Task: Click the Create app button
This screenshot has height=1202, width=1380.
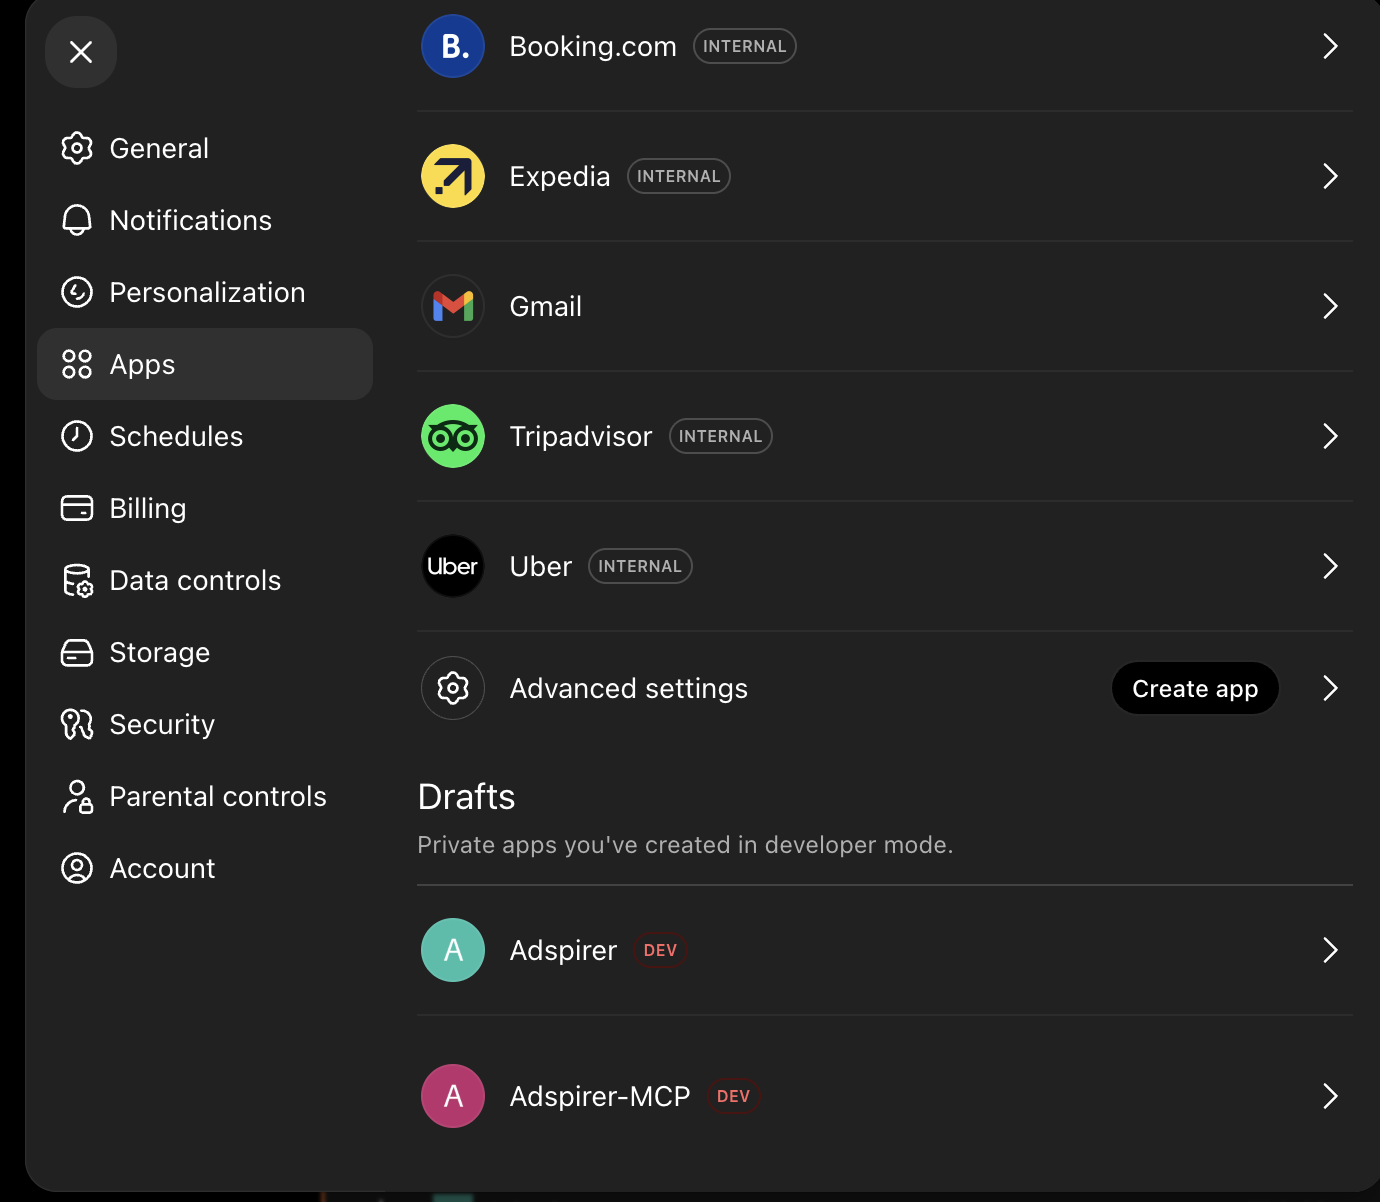Action: tap(1195, 688)
